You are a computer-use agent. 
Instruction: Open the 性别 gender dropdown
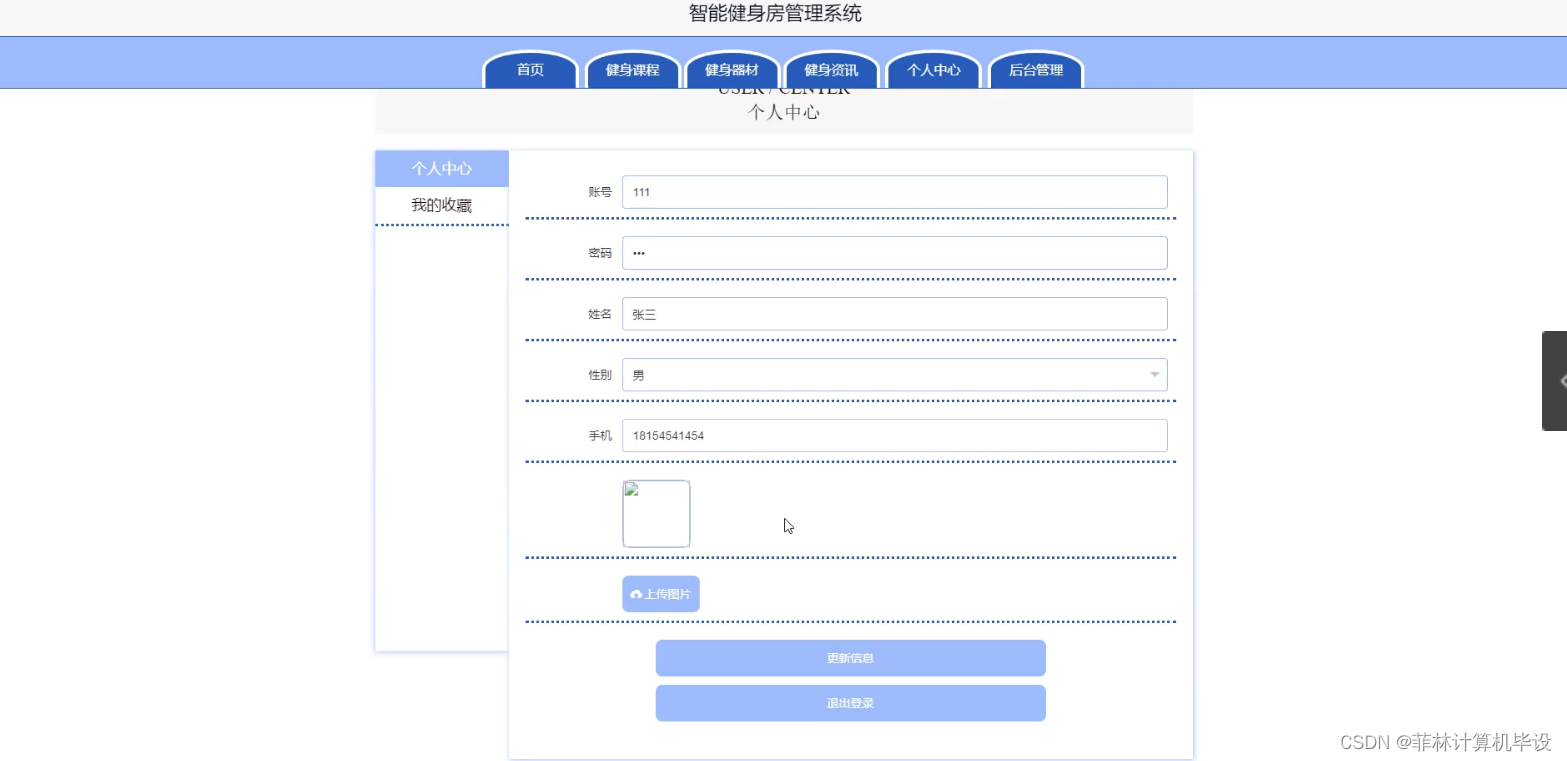894,374
